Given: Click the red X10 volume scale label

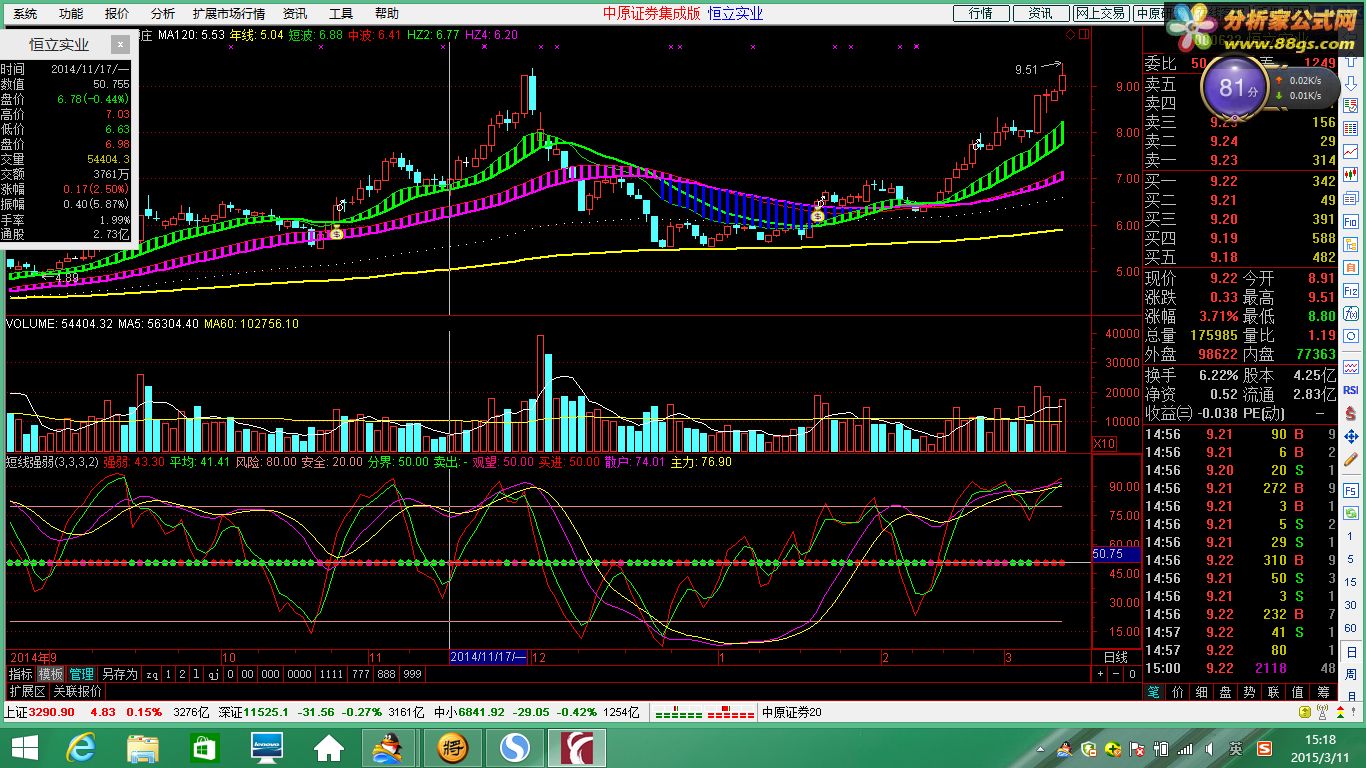Looking at the screenshot, I should click(x=1104, y=443).
